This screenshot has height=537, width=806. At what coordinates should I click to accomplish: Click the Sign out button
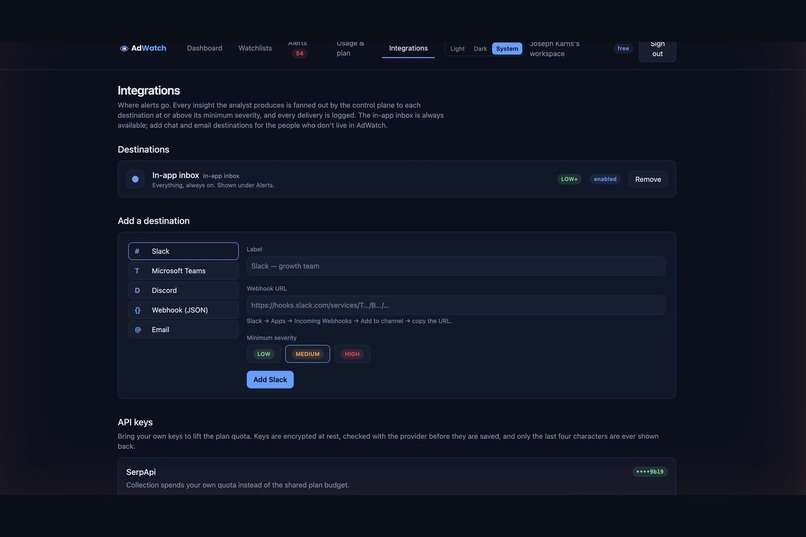point(657,49)
